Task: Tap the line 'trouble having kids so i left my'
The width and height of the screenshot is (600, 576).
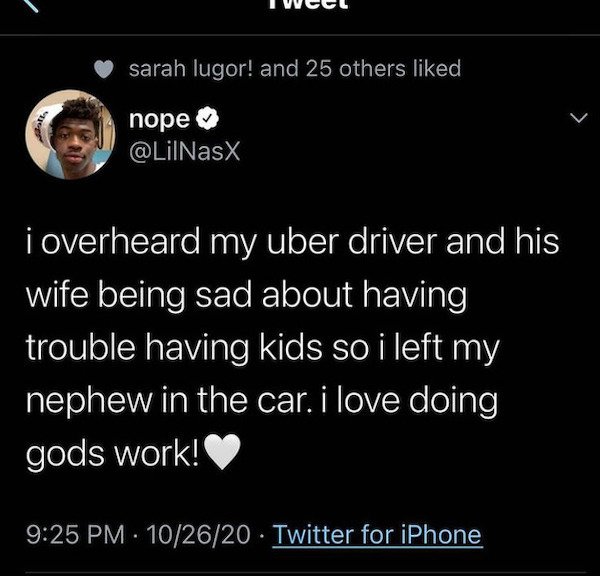Action: tap(263, 349)
